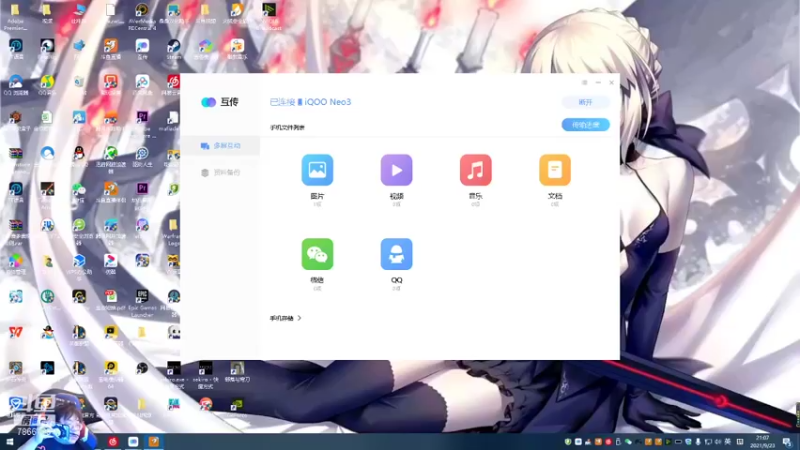Click the QQ label under QQ icon

tap(396, 280)
